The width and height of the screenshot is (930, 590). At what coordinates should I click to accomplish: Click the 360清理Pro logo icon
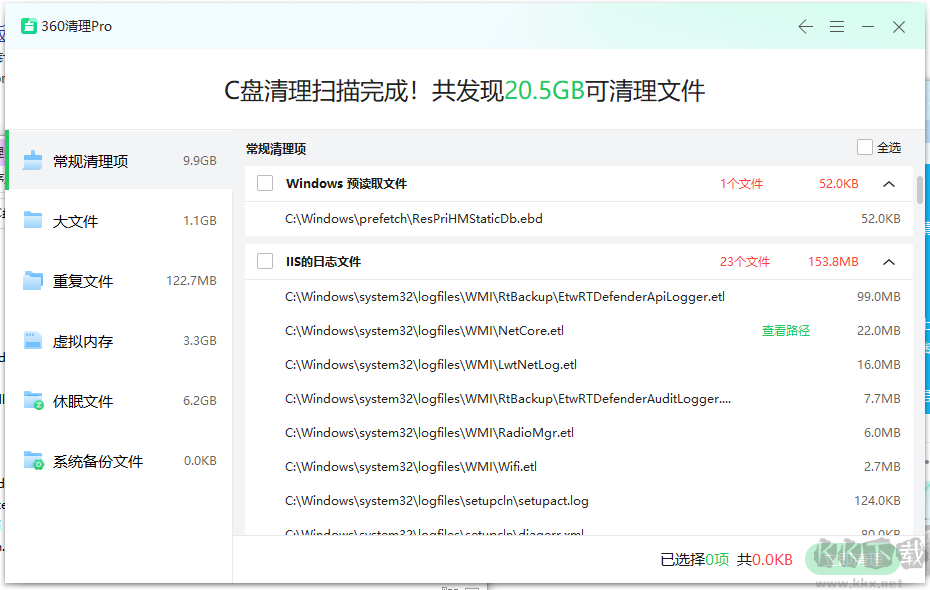tap(28, 26)
